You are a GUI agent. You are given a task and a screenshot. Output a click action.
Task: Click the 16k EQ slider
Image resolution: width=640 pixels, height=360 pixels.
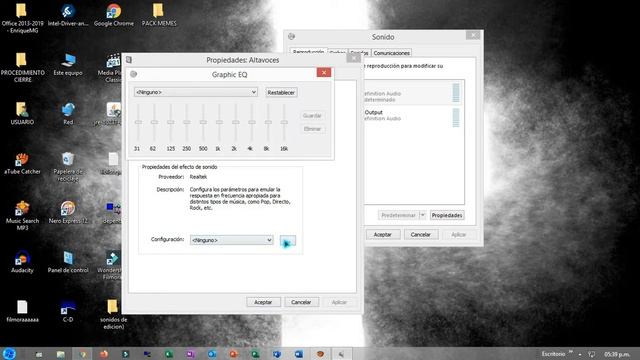[x=284, y=122]
